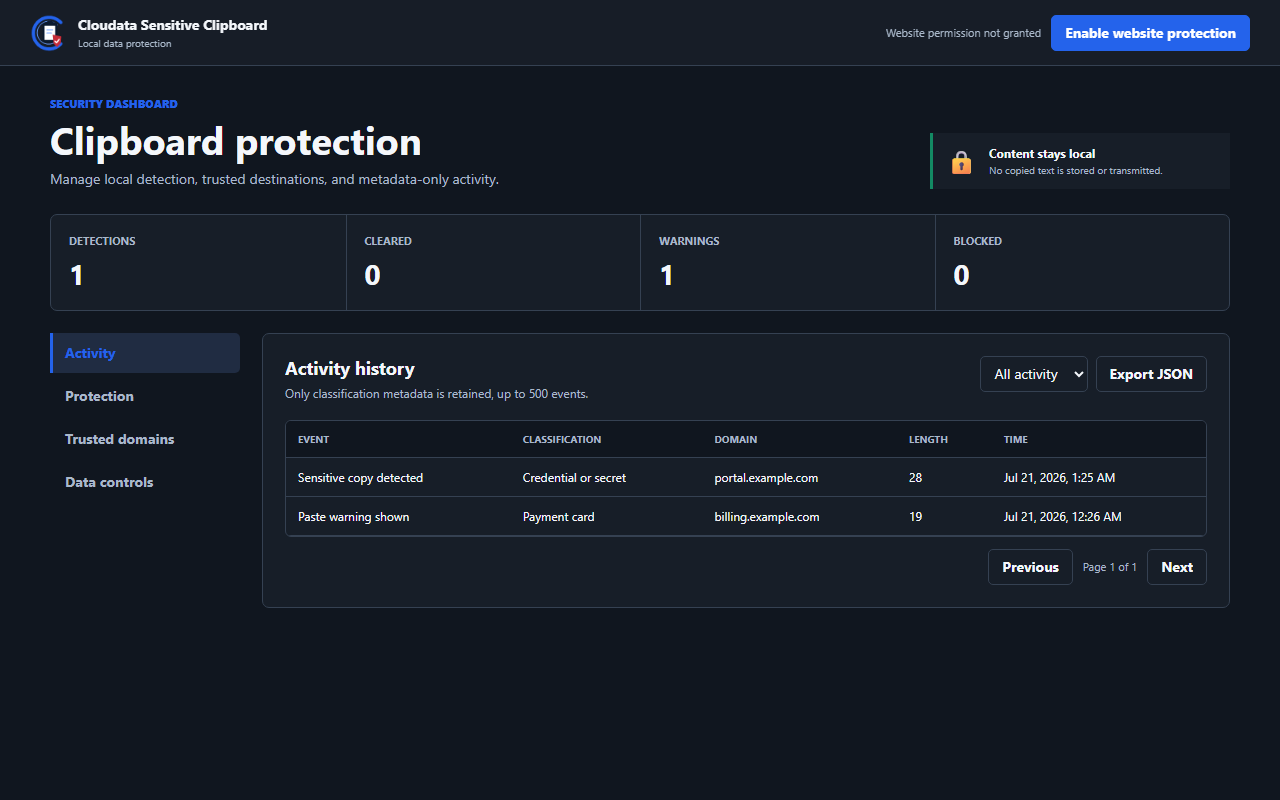Click the Content stays local notice text
Image resolution: width=1280 pixels, height=800 pixels.
1042,154
